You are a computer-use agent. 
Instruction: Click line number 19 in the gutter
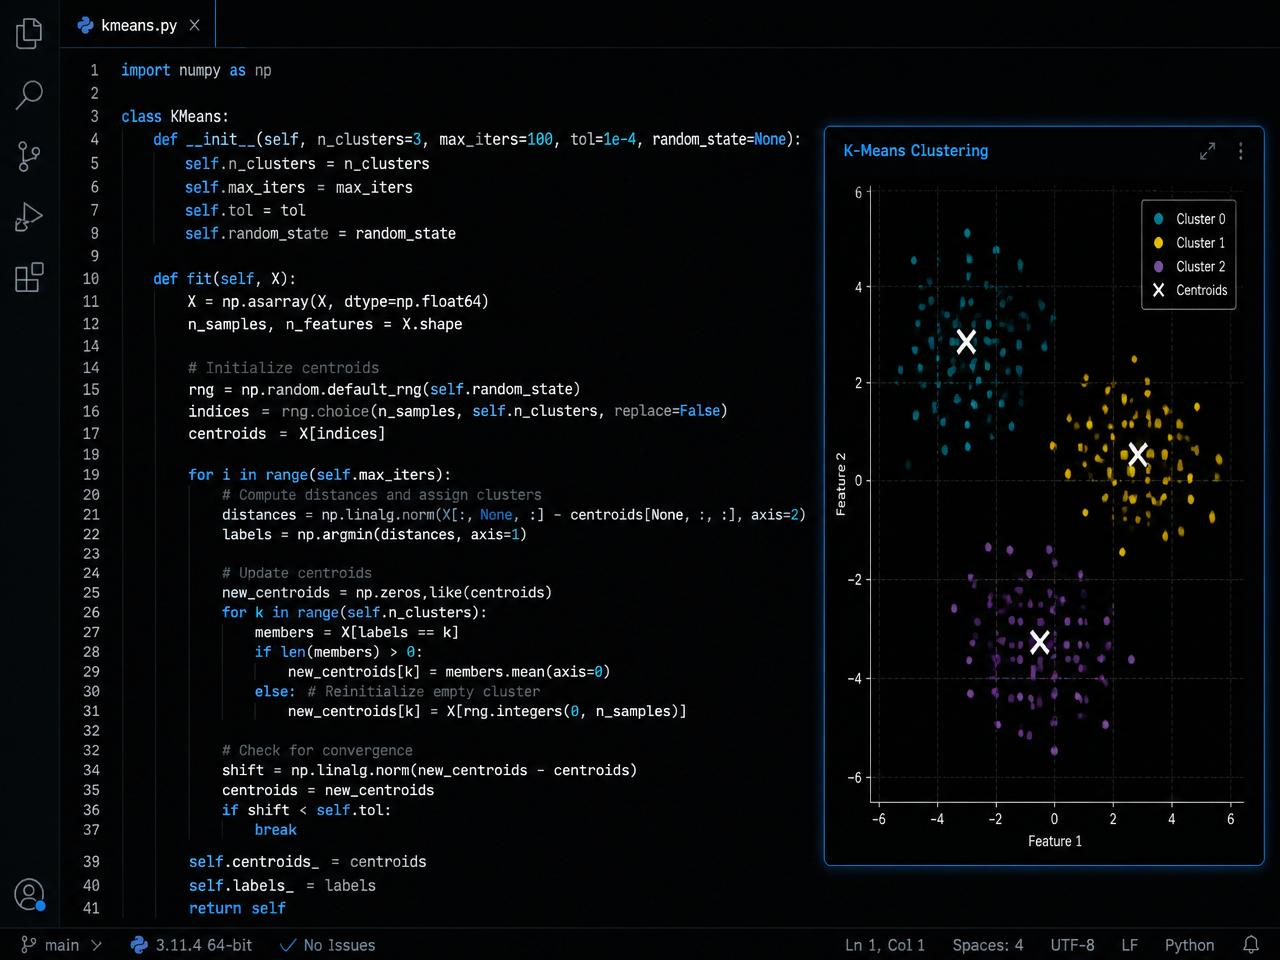(x=91, y=475)
